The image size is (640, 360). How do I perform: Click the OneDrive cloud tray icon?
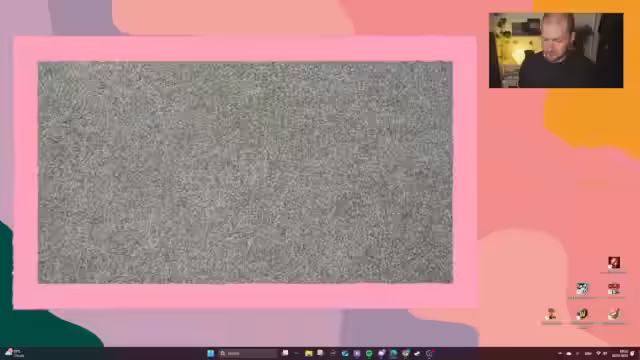tap(569, 353)
